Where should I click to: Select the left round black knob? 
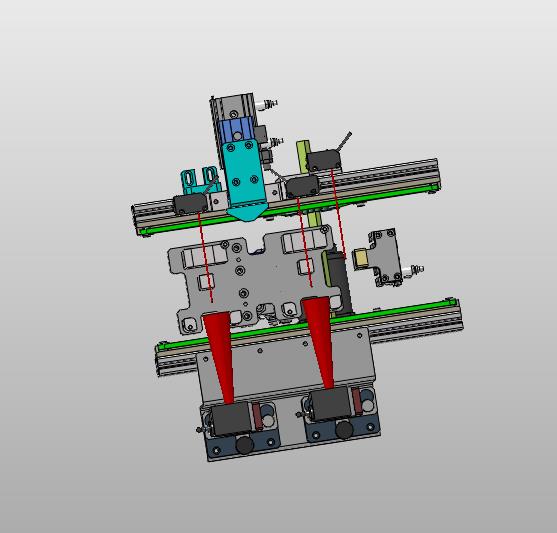coord(245,444)
